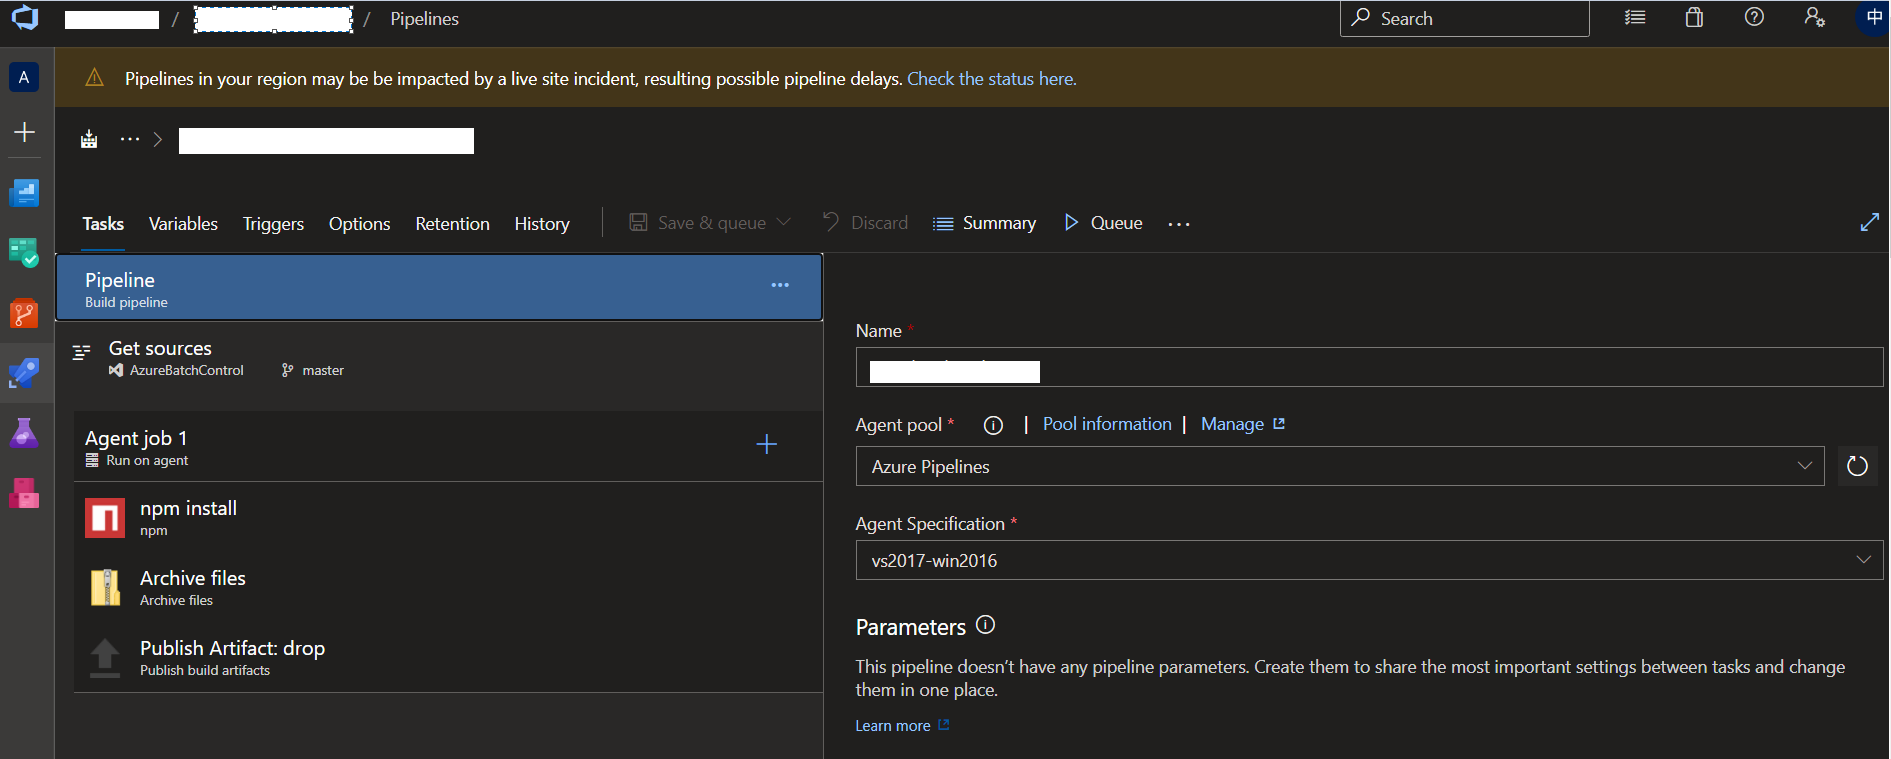Open toolbar more actions ellipsis
The width and height of the screenshot is (1891, 759).
[x=1179, y=223]
